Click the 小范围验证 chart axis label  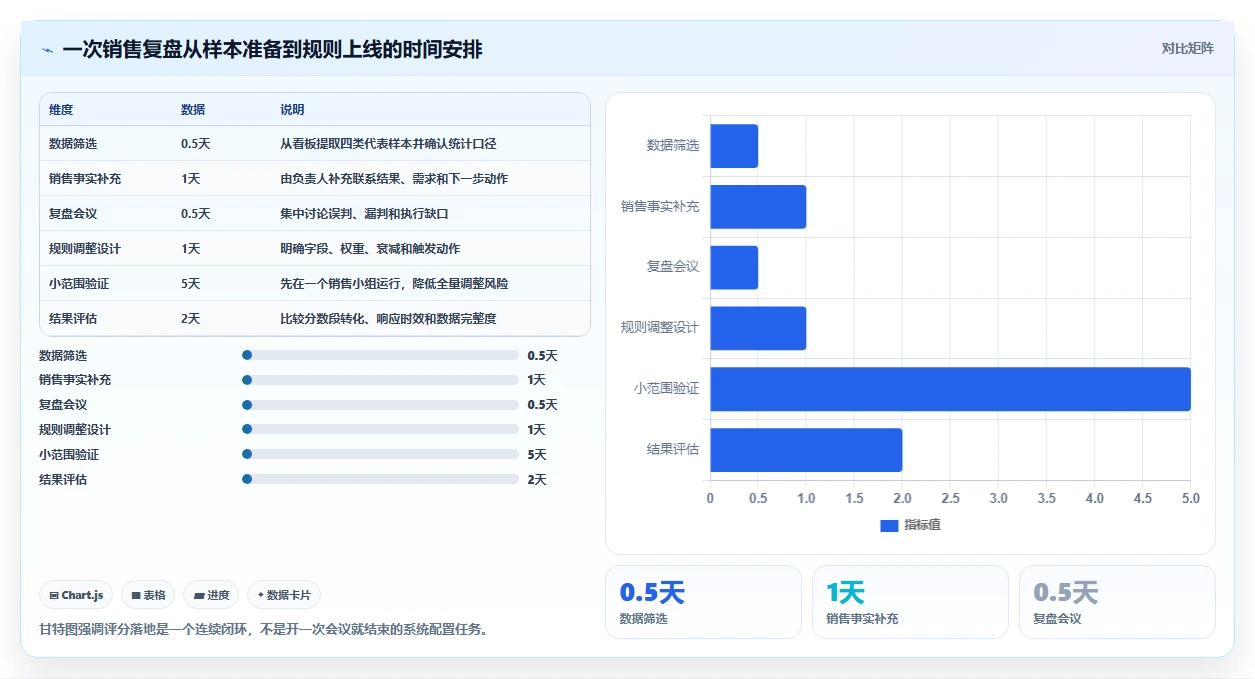(x=666, y=389)
